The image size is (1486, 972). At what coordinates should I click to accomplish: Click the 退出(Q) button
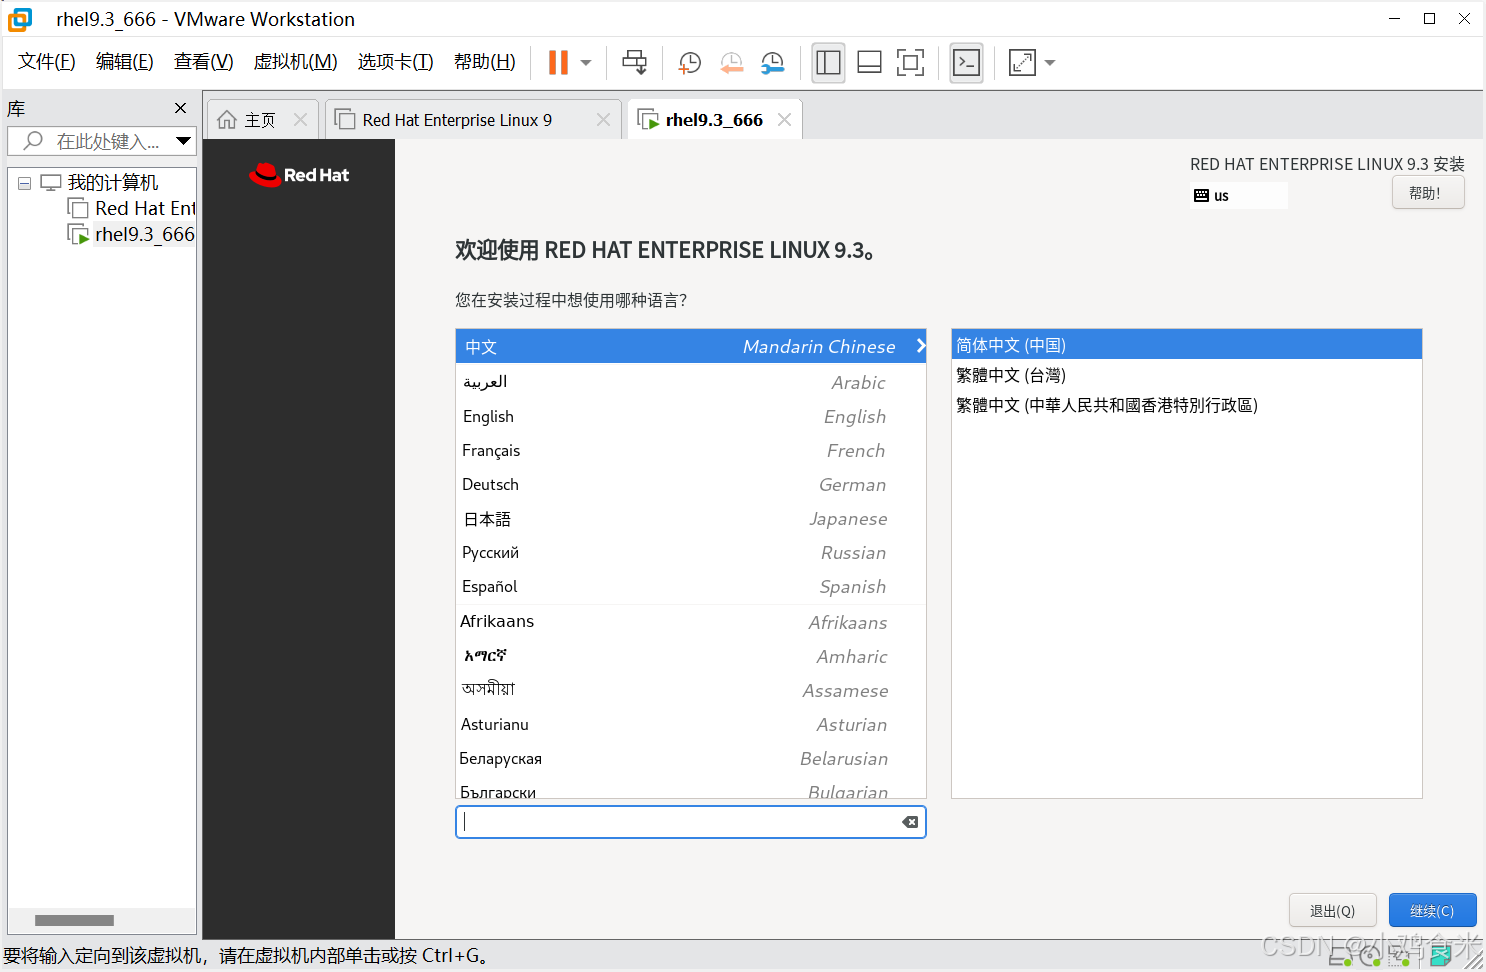click(1333, 910)
